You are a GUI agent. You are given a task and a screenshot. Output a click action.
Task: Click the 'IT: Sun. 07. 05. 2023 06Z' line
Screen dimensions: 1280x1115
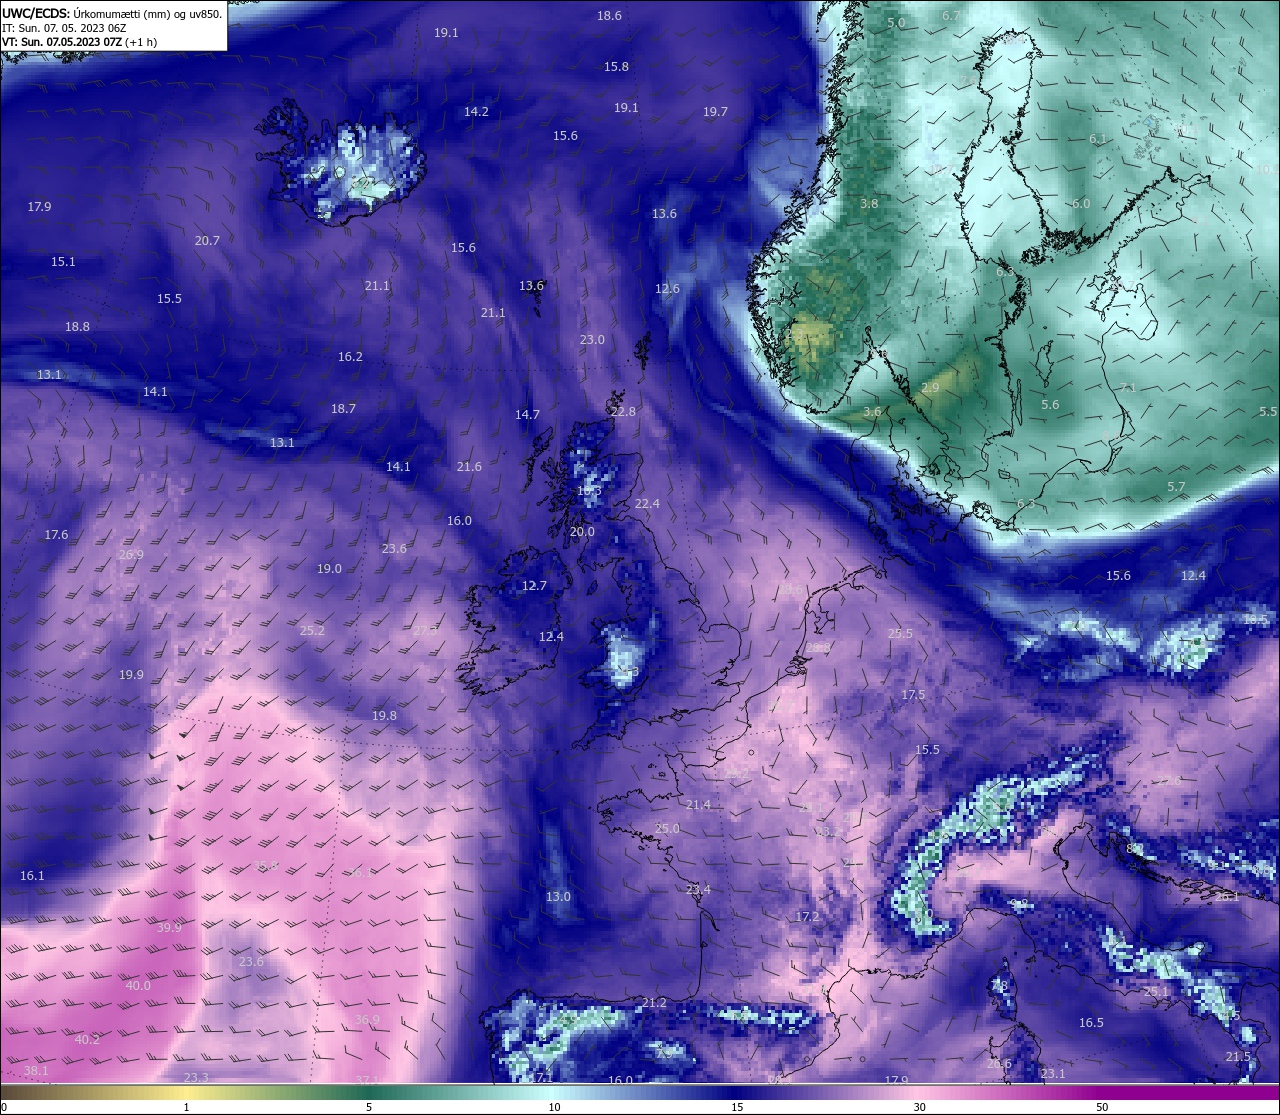(64, 28)
